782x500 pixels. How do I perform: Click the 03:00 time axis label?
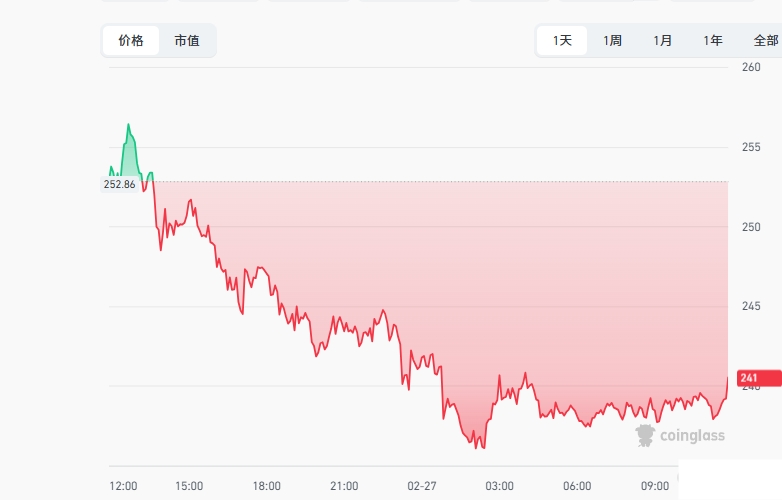click(x=499, y=486)
